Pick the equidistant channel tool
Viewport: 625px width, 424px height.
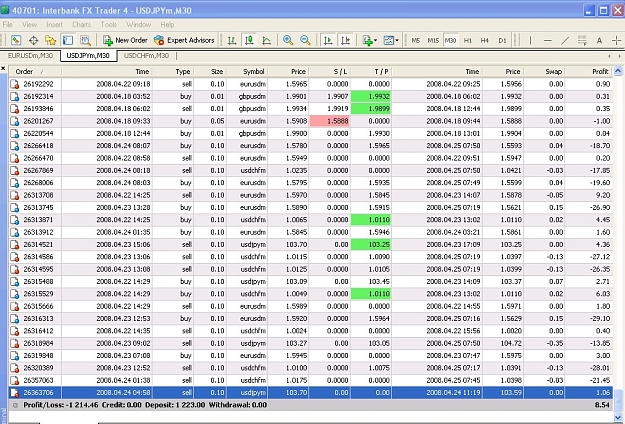tap(582, 40)
